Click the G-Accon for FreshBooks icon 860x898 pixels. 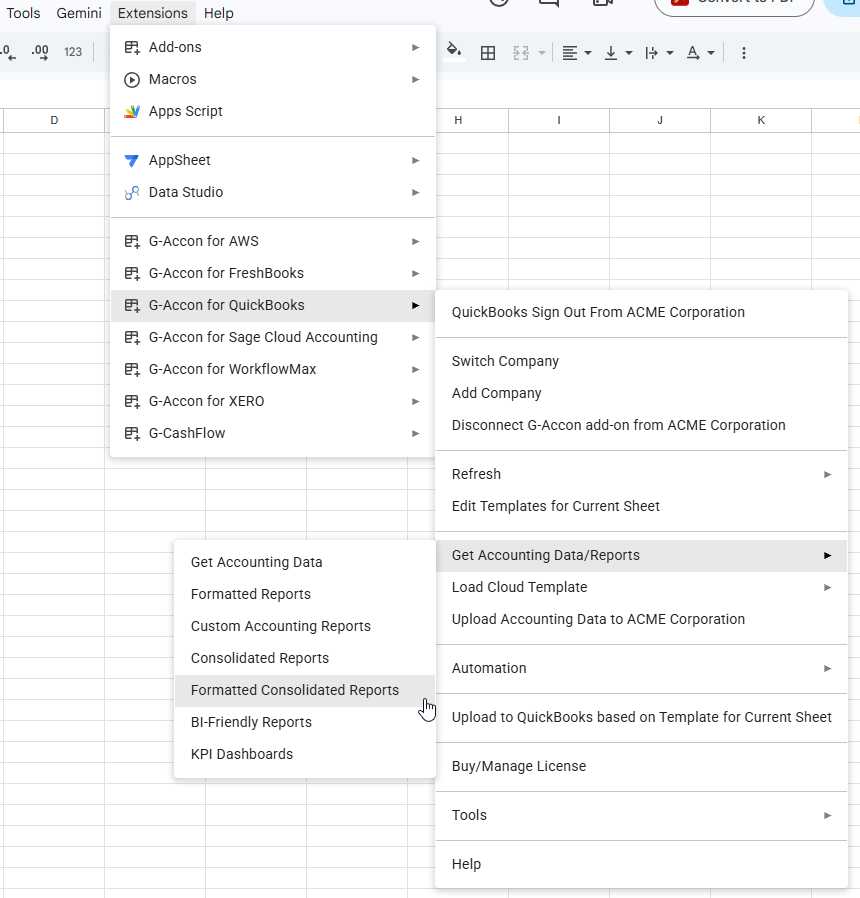(x=132, y=274)
